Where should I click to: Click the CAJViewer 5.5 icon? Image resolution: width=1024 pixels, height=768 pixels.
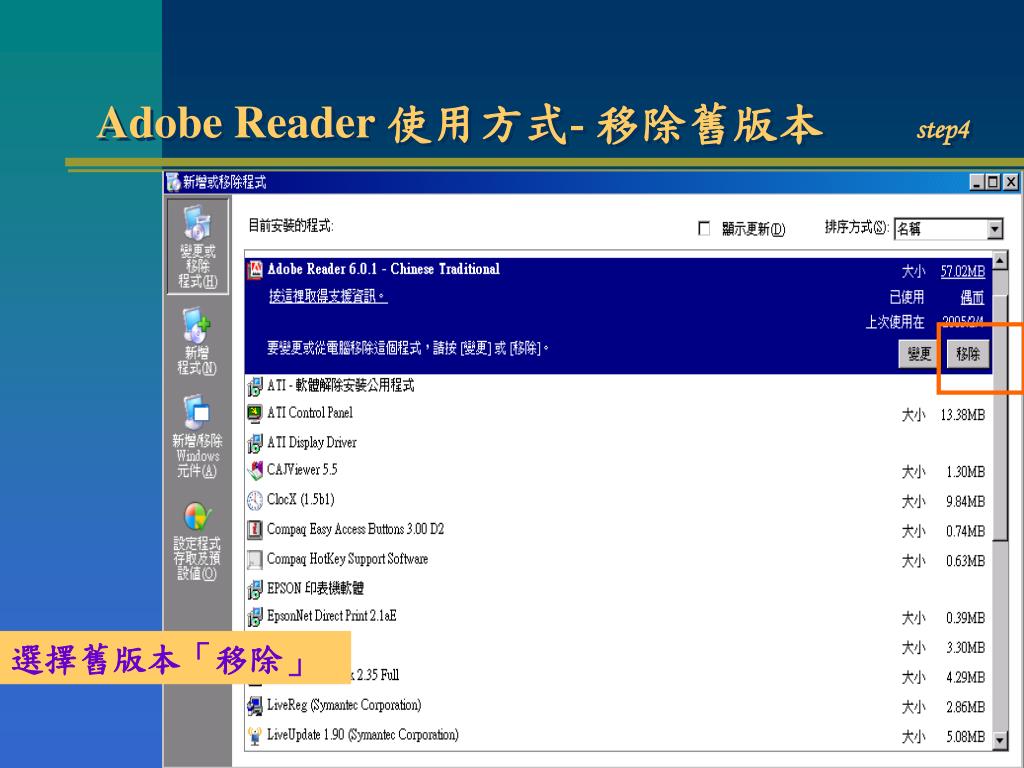click(255, 470)
